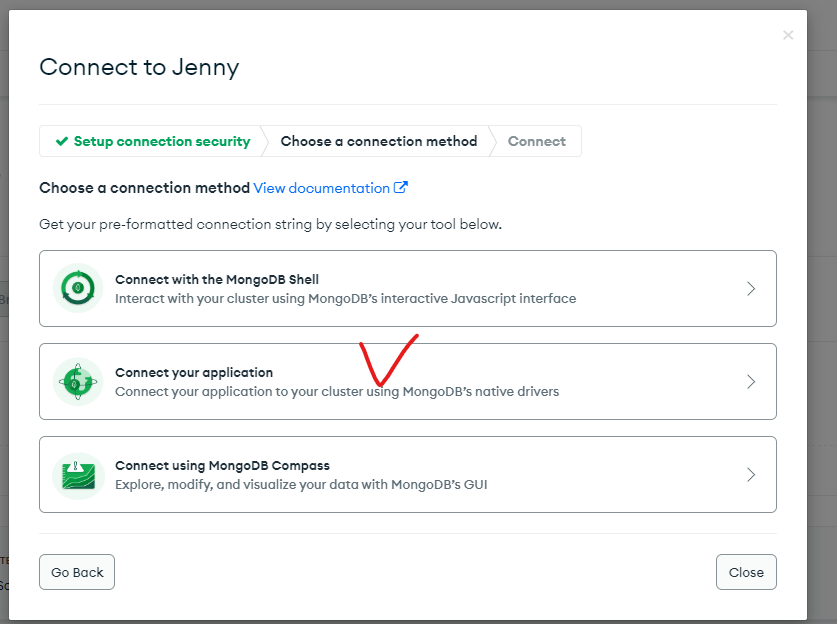Choose Connect your application title
The height and width of the screenshot is (624, 837).
[x=194, y=372]
